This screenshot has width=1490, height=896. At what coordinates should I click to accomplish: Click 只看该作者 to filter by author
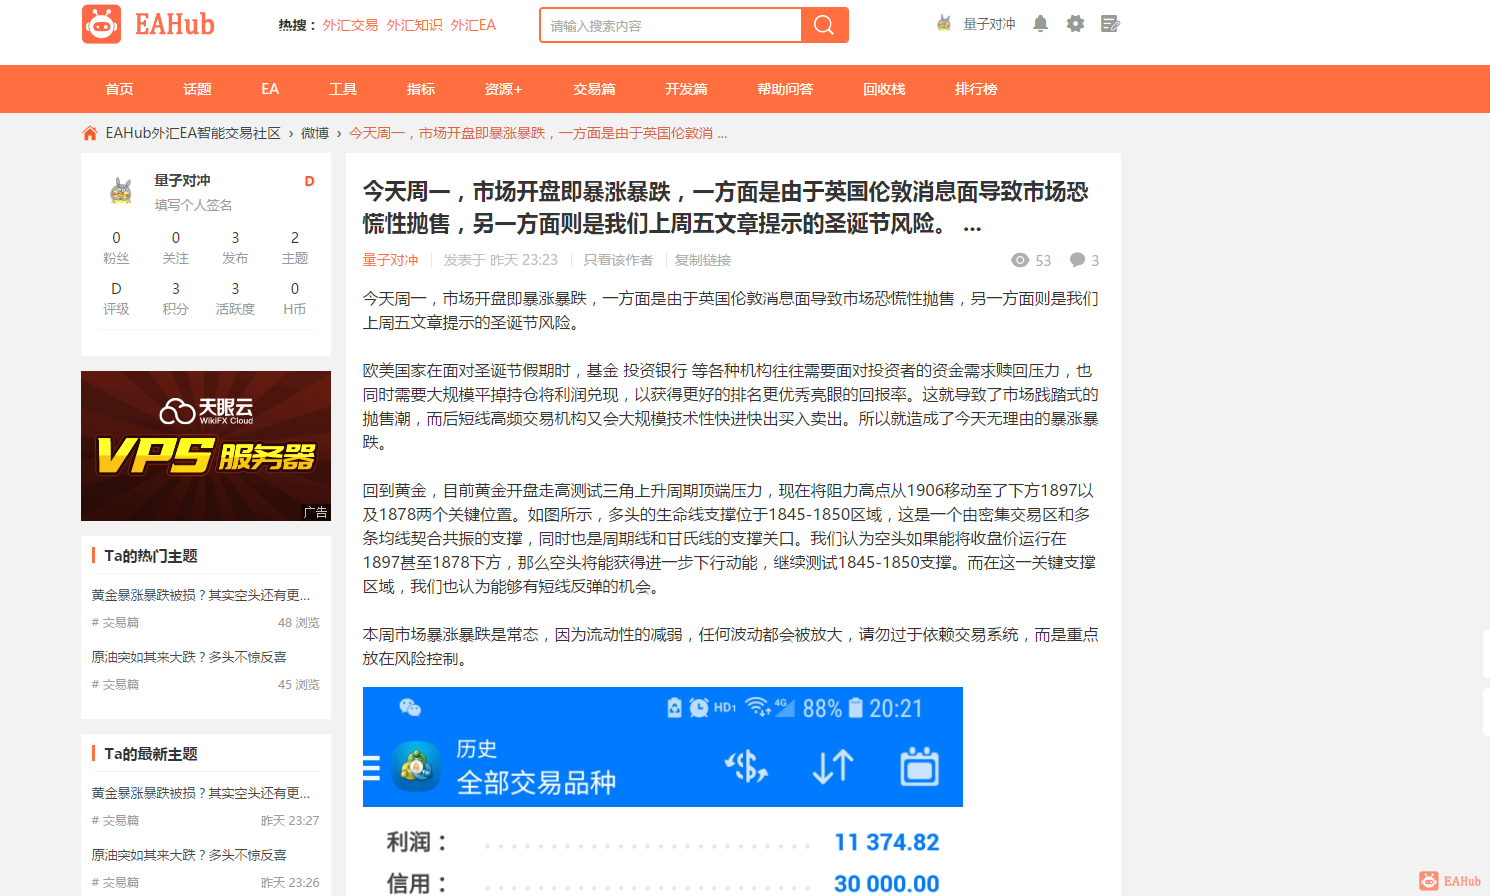pos(618,260)
